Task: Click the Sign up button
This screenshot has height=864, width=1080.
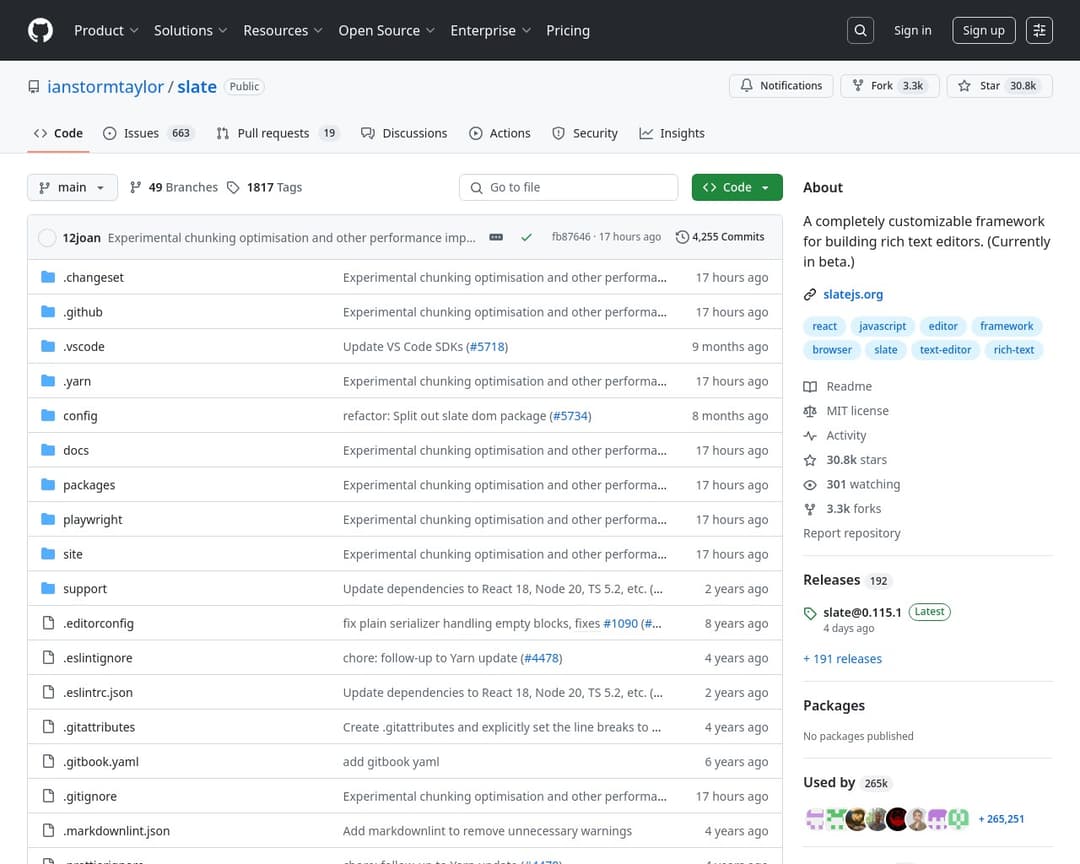Action: coord(984,30)
